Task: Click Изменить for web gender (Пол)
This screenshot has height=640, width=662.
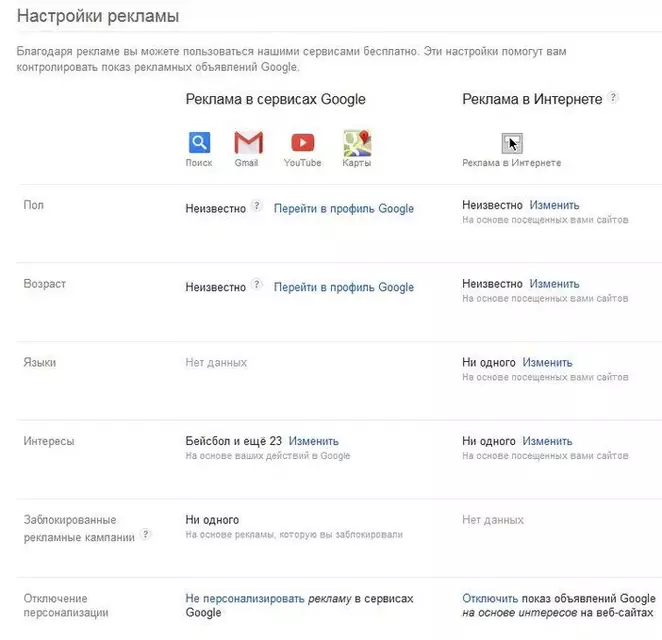Action: (554, 205)
